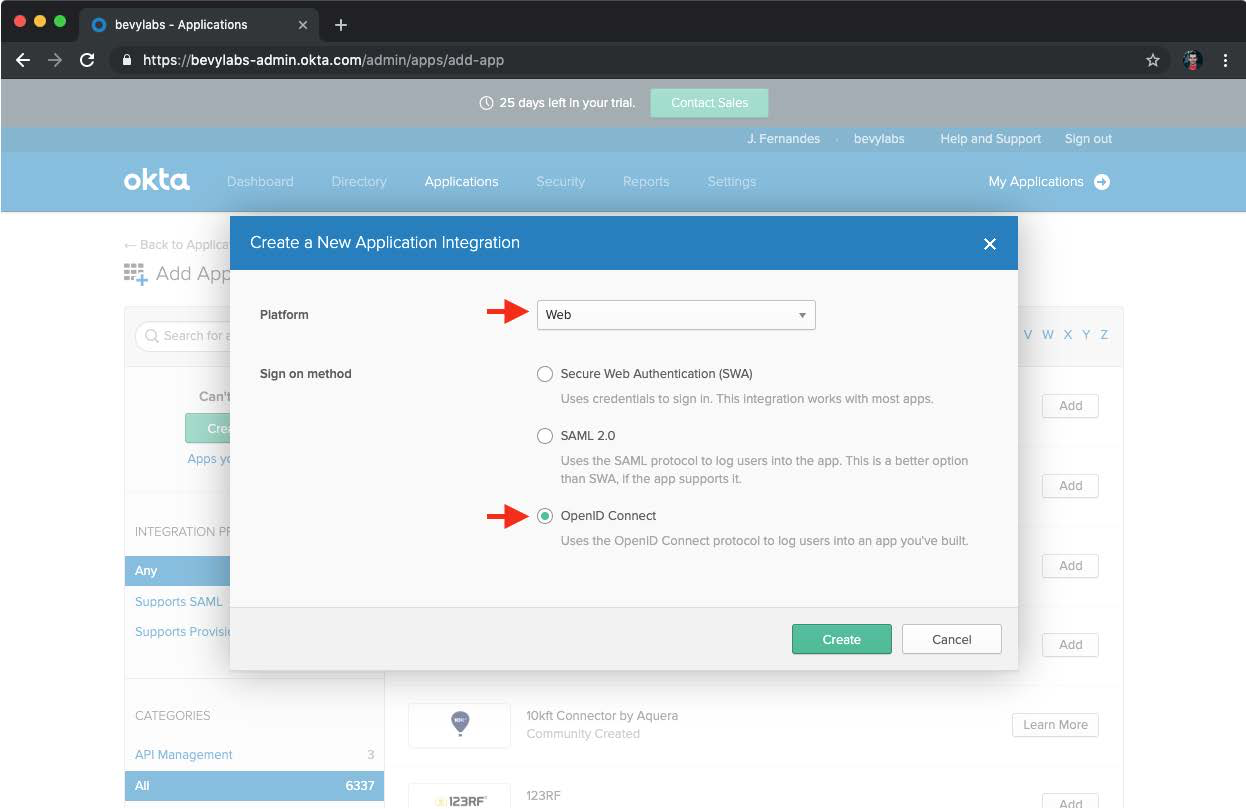The height and width of the screenshot is (809, 1246).
Task: Click the green Create button
Action: click(841, 640)
